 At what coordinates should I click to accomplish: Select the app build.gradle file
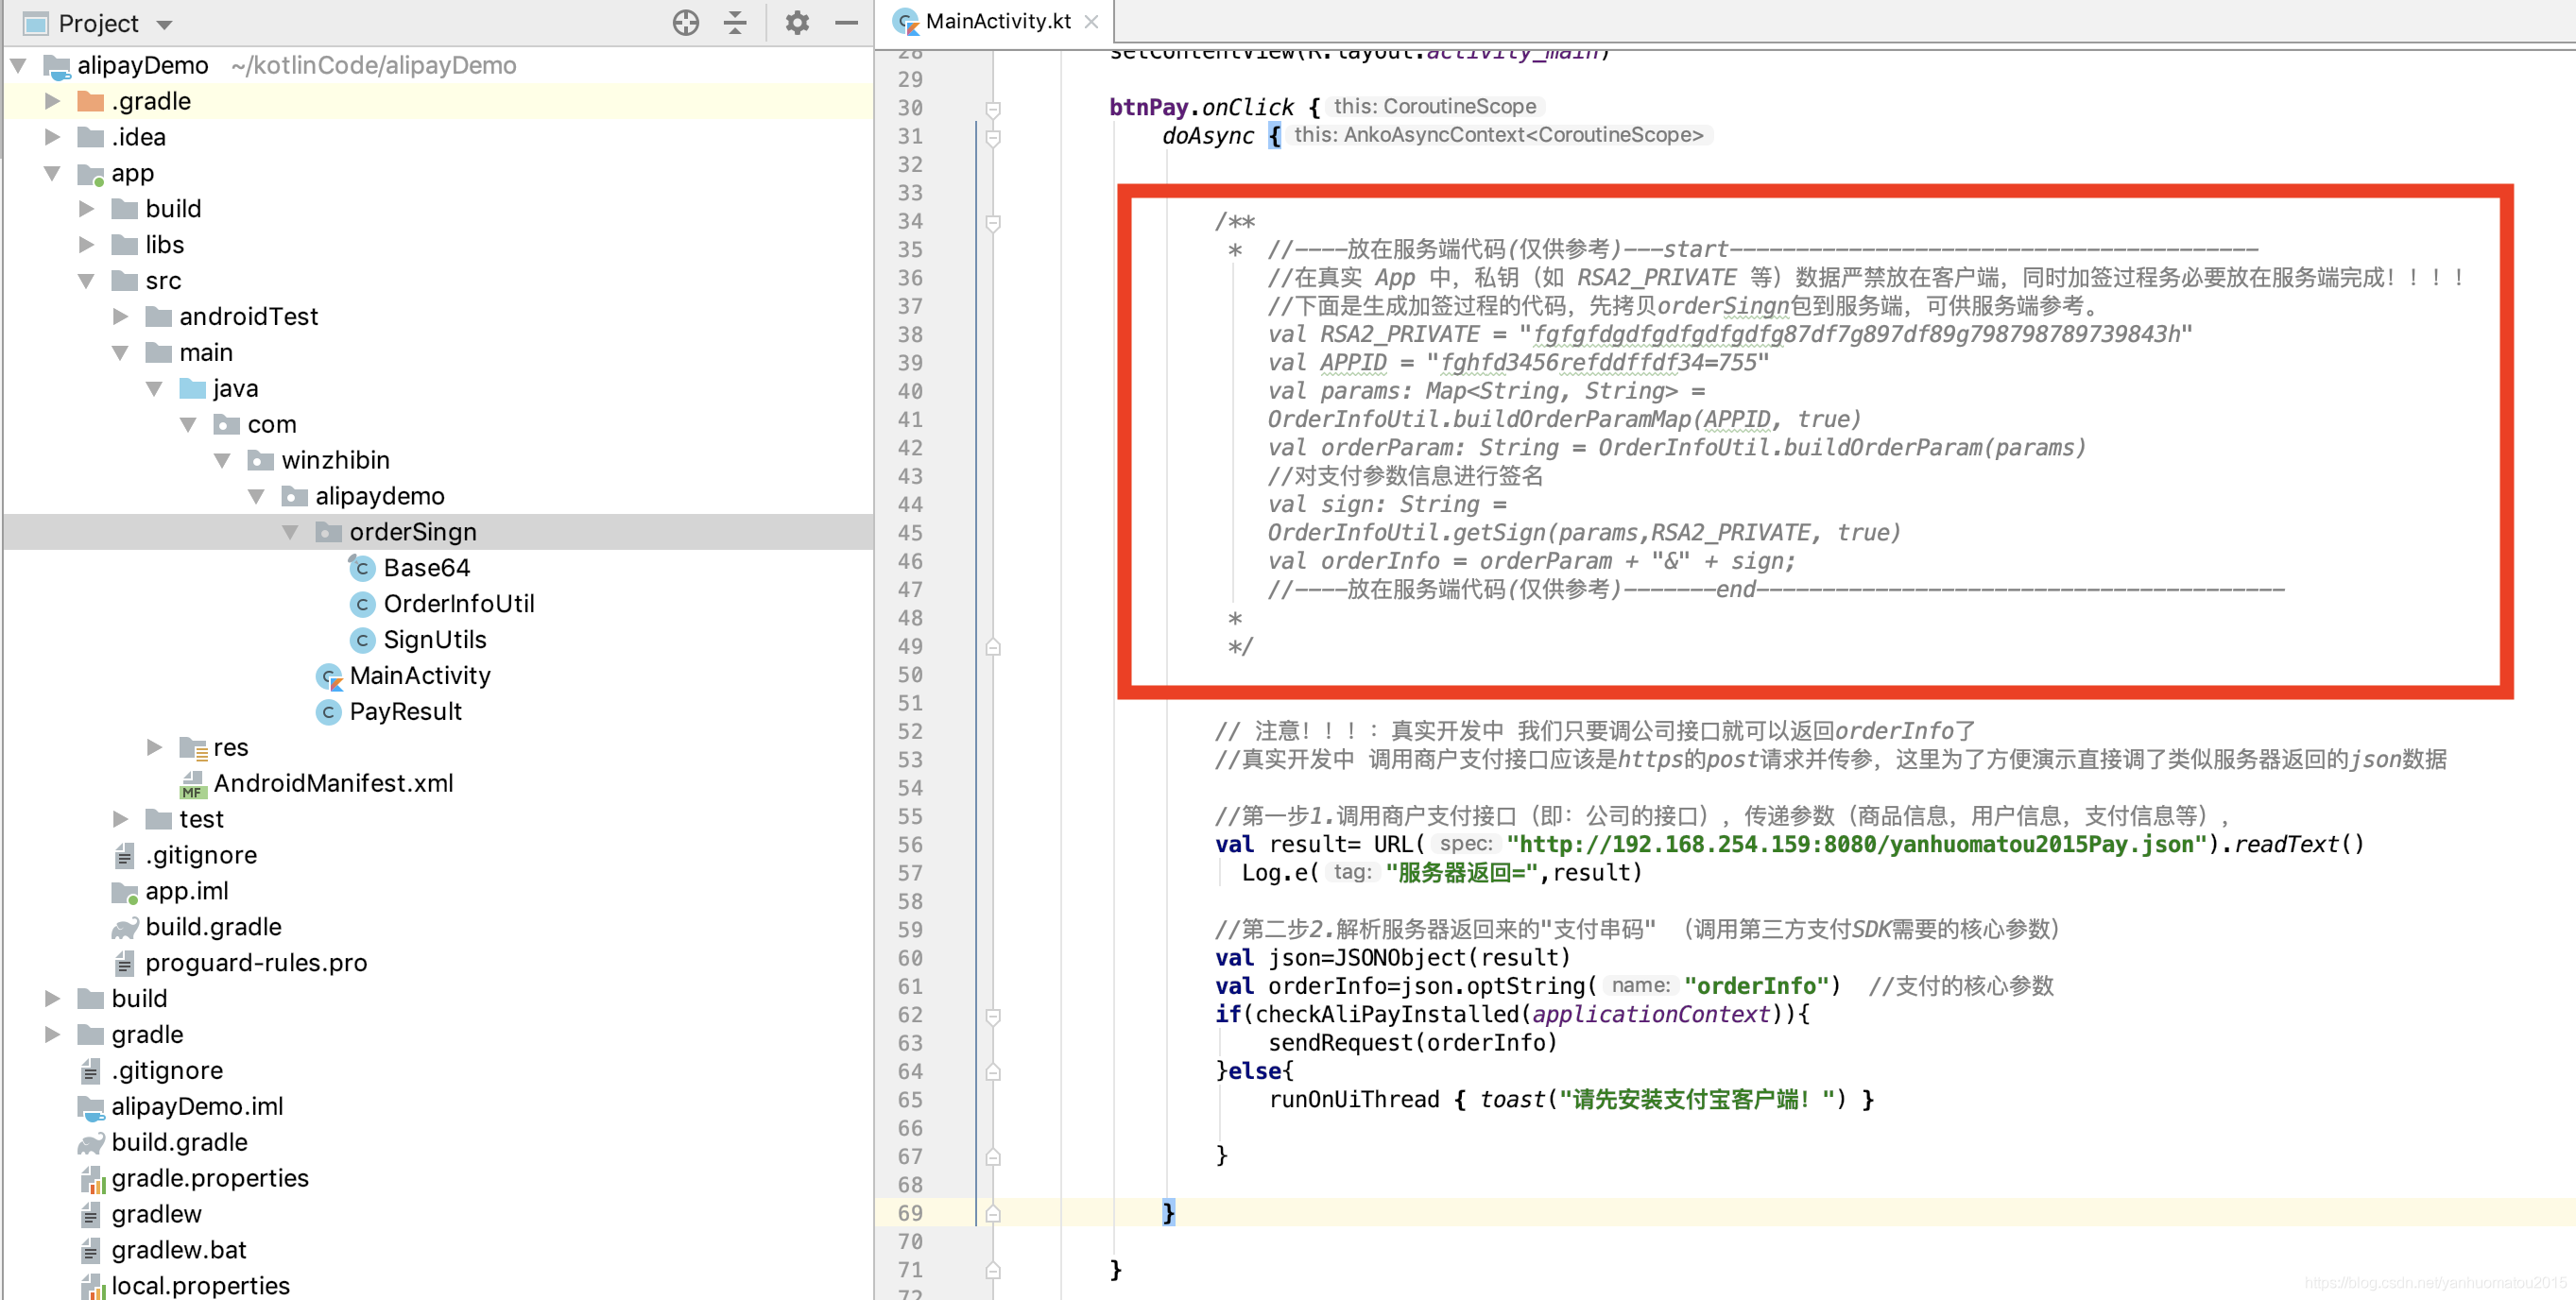point(213,928)
